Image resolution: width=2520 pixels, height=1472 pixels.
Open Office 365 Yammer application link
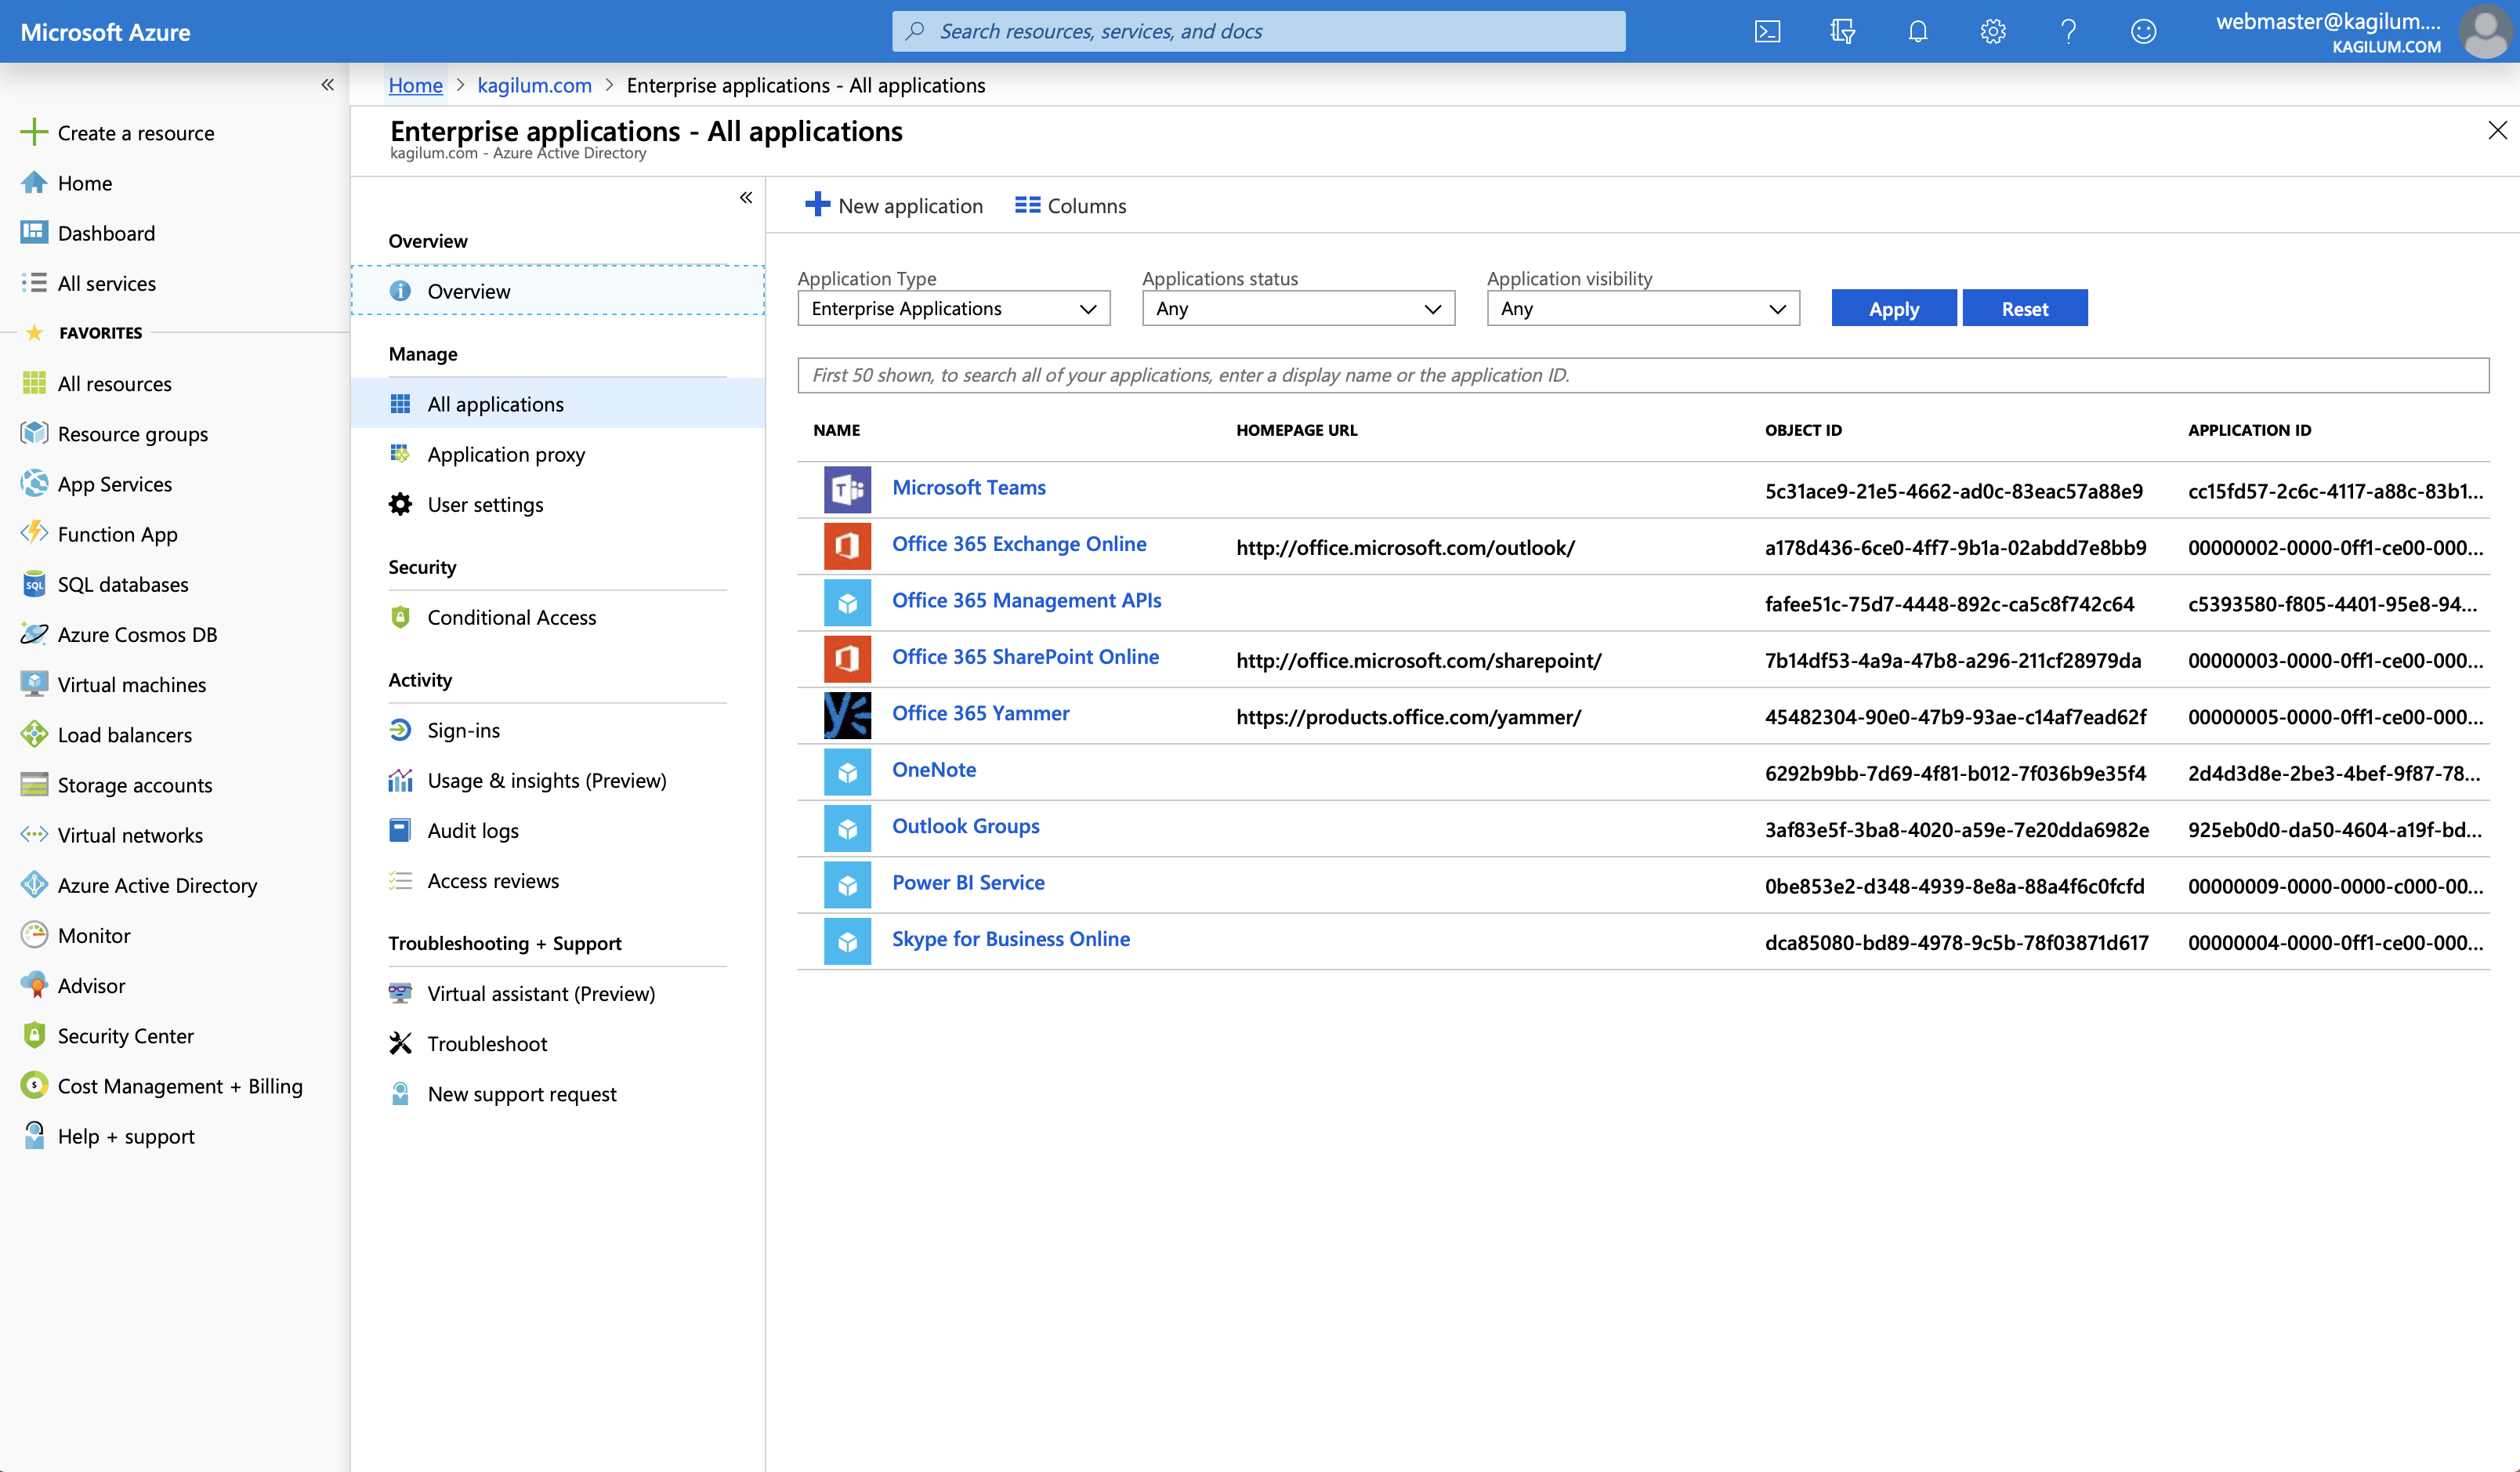click(x=980, y=713)
